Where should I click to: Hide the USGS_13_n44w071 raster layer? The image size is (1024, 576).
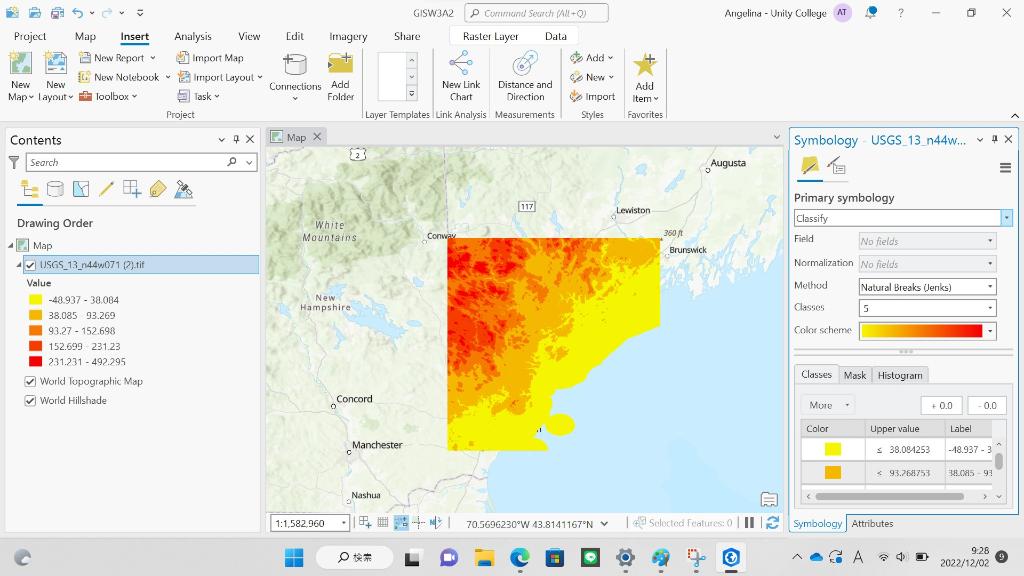[31, 265]
